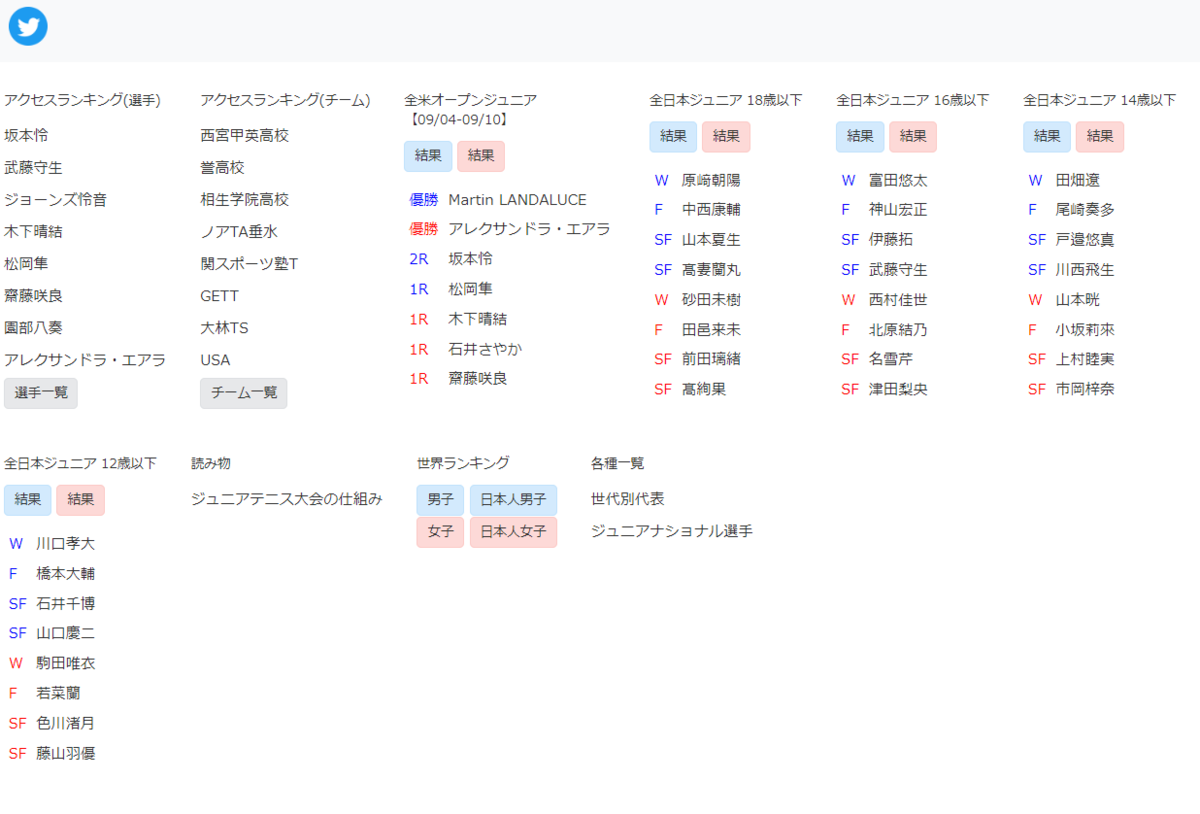Select 津田梨央 semifinalist entry
This screenshot has height=814, width=1200.
[898, 389]
